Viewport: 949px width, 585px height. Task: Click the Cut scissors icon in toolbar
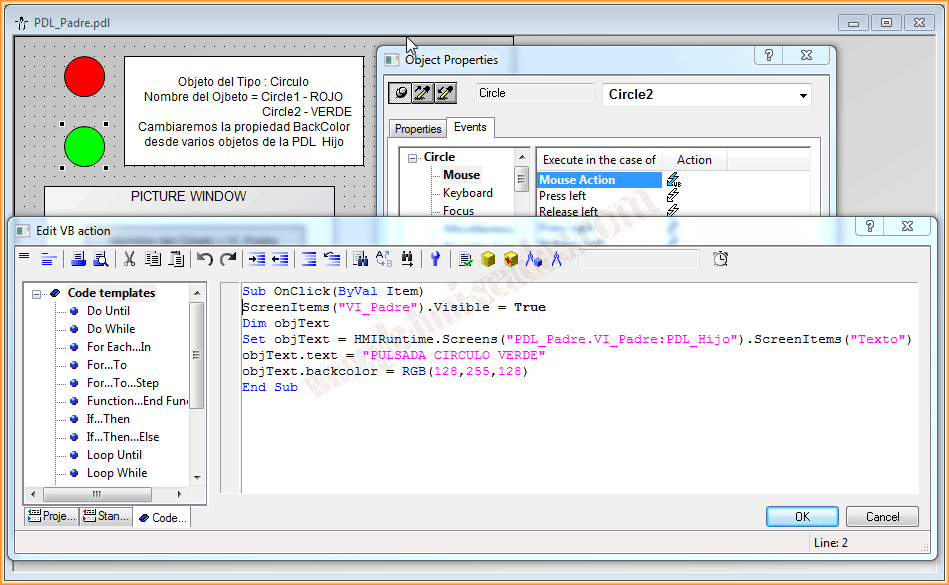click(x=129, y=259)
